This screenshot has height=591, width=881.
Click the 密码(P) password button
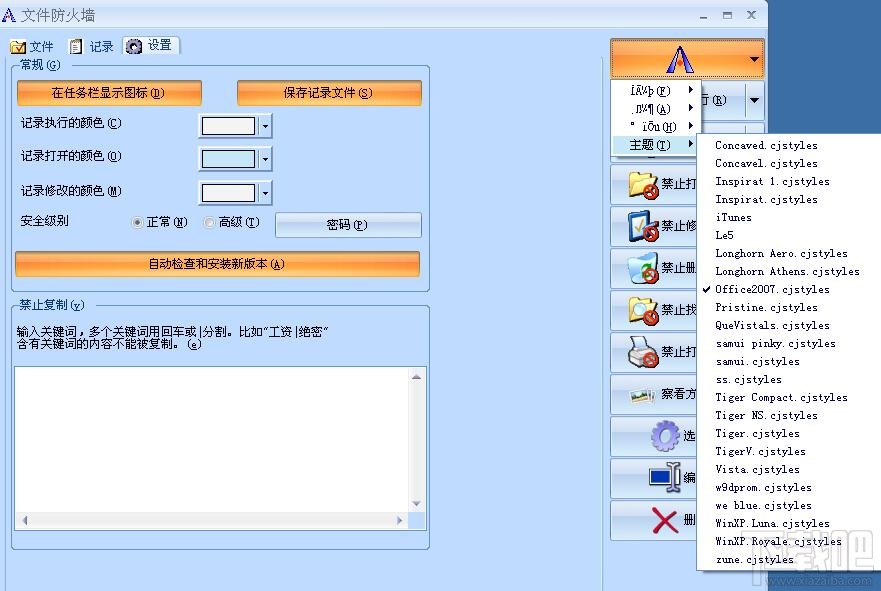(348, 225)
